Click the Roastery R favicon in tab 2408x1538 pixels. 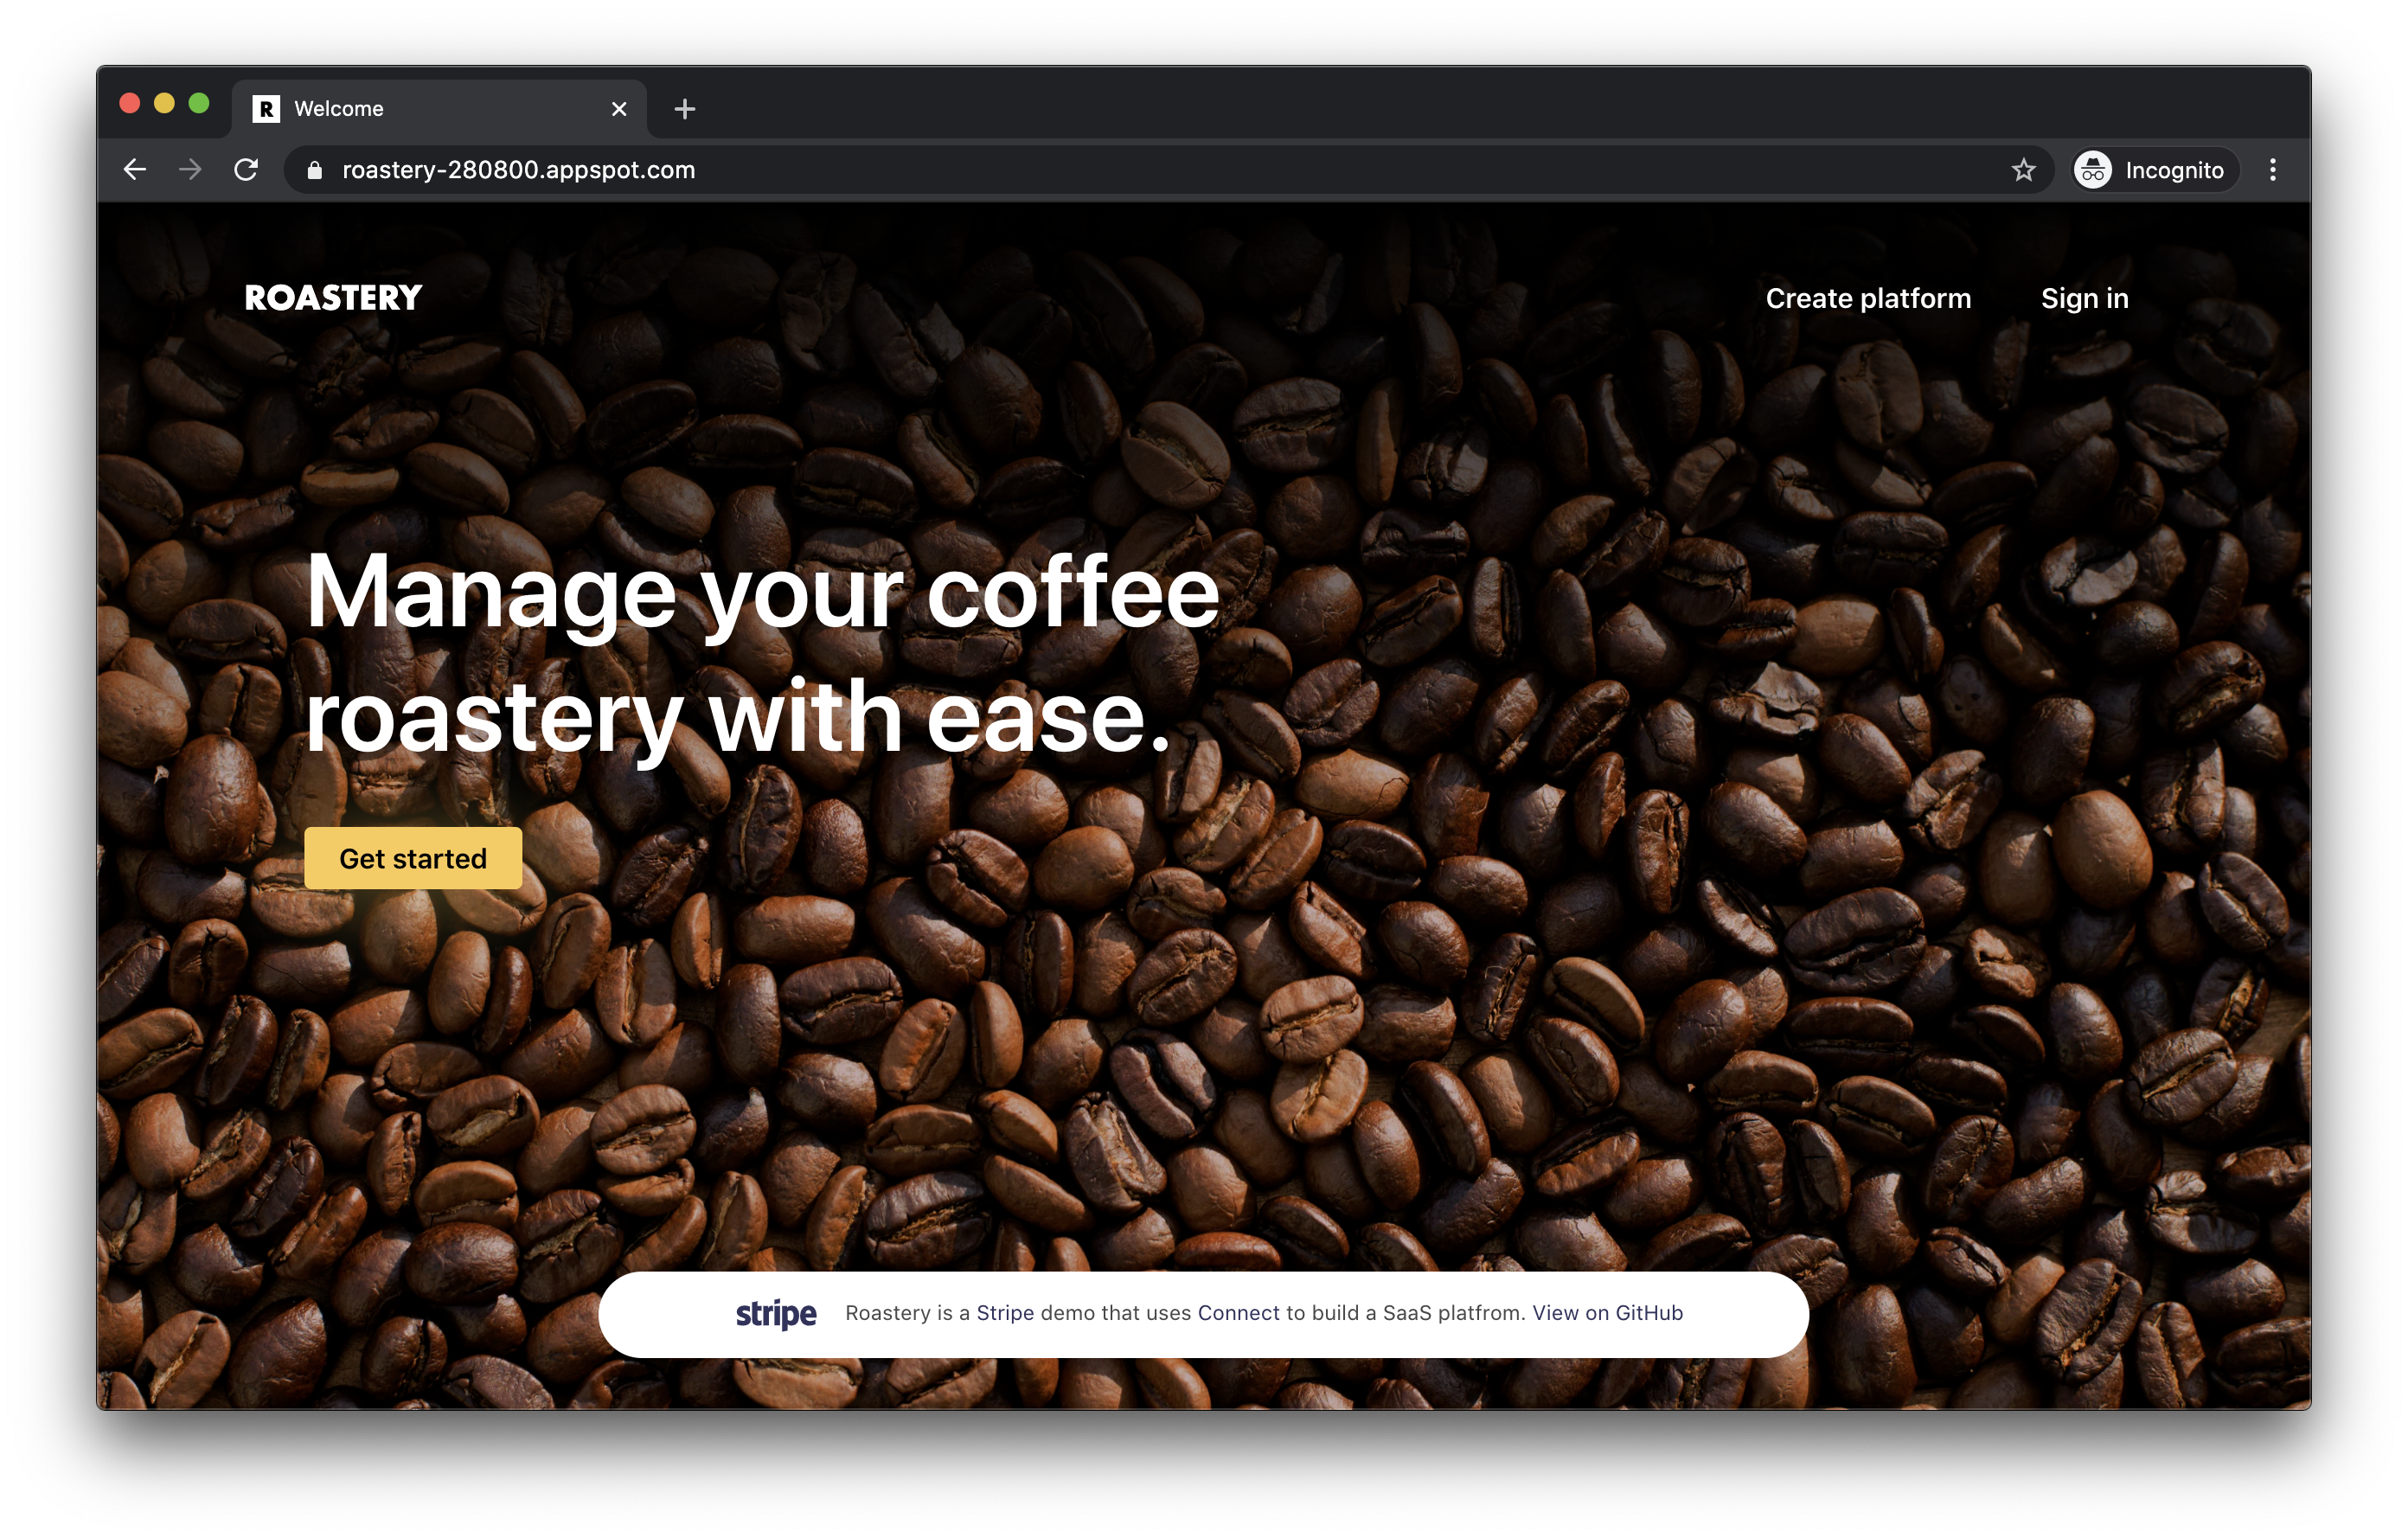(x=266, y=109)
